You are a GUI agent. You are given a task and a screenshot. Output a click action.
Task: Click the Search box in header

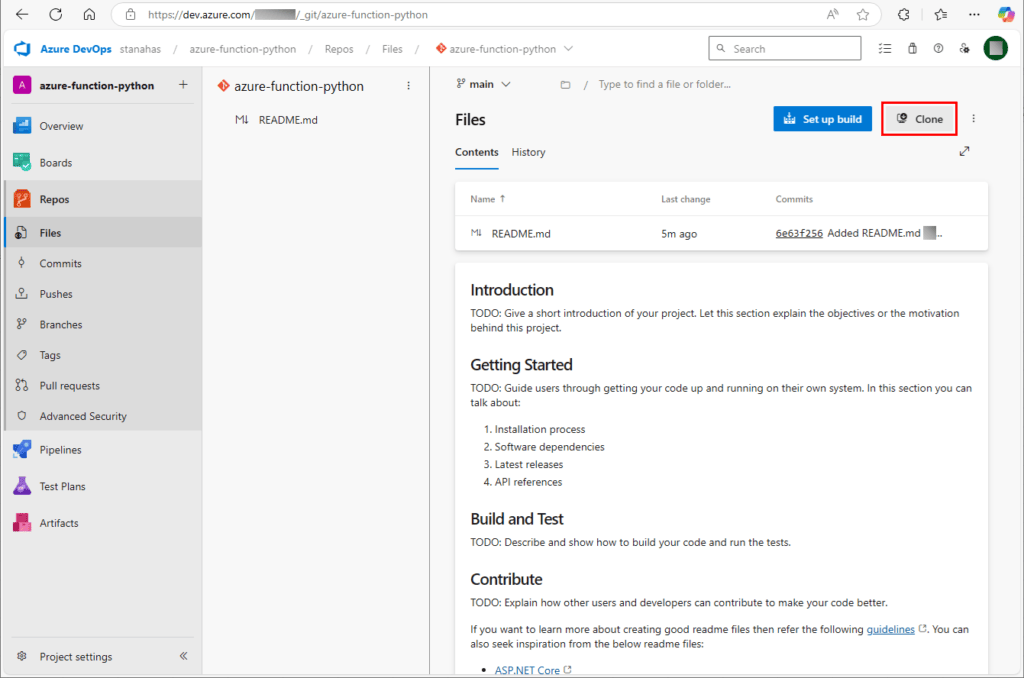pyautogui.click(x=784, y=48)
